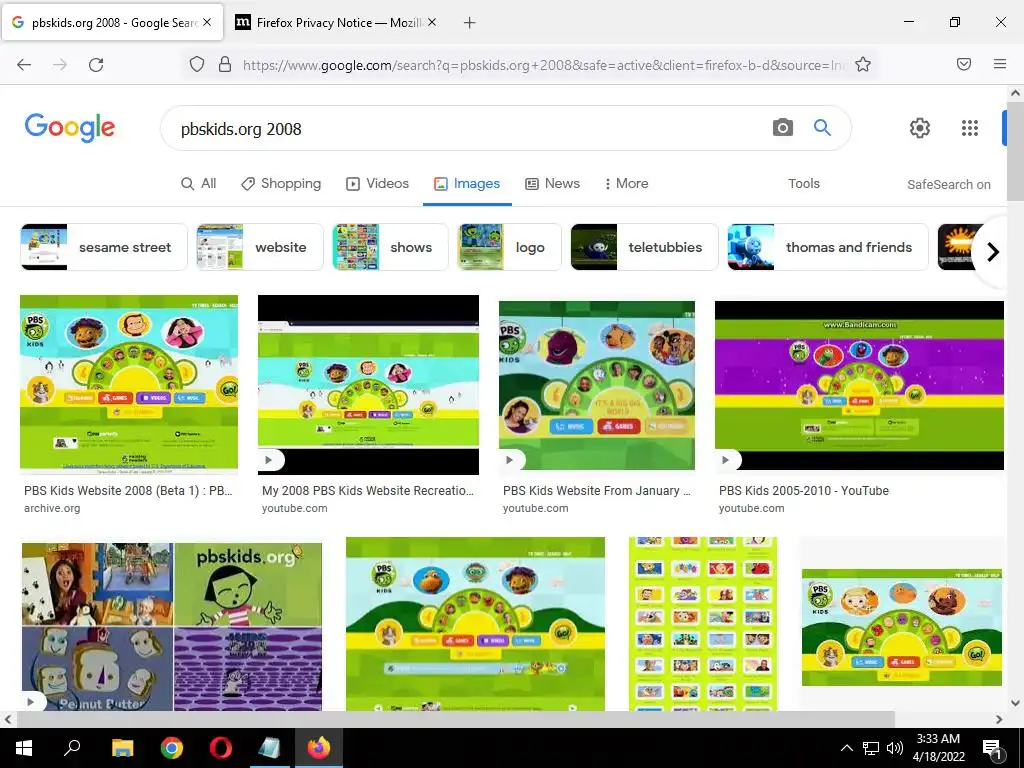1024x768 pixels.
Task: Submit search with blue magnifier icon
Action: click(x=822, y=127)
